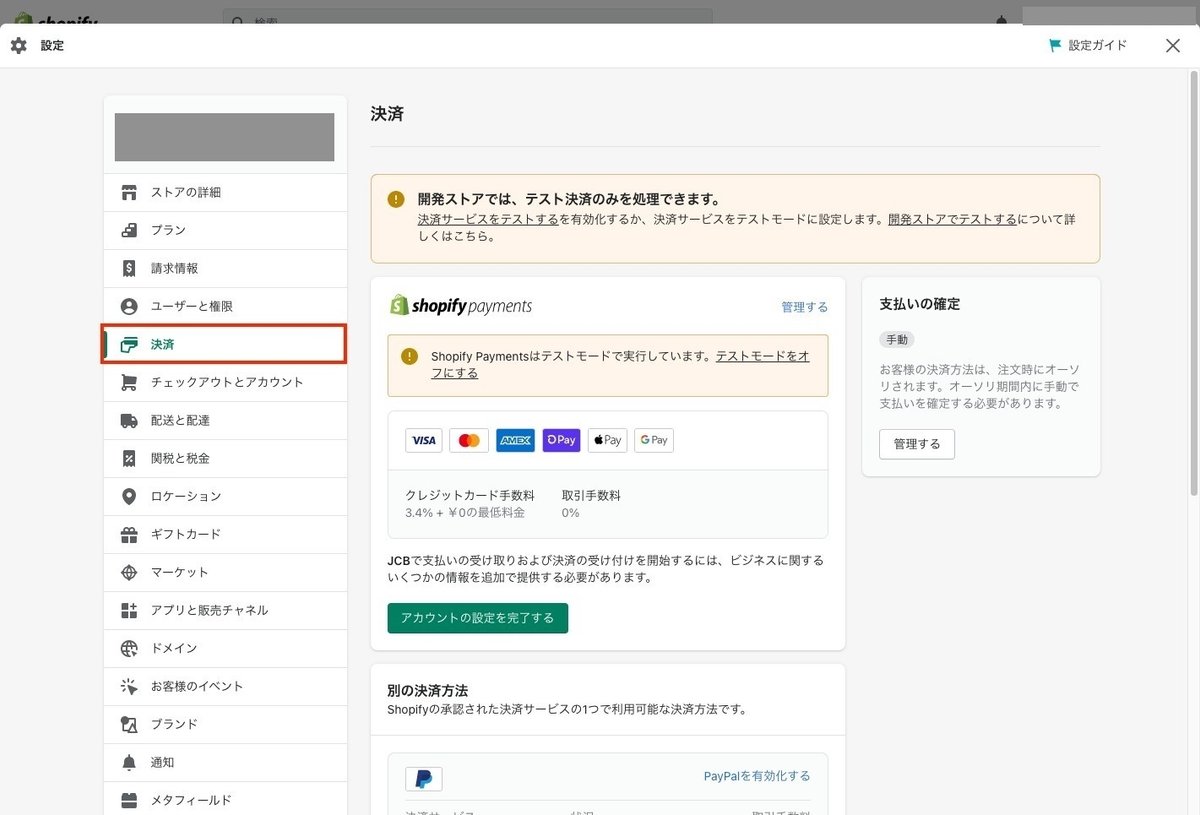Click the taxes percent receipt icon

coord(129,458)
